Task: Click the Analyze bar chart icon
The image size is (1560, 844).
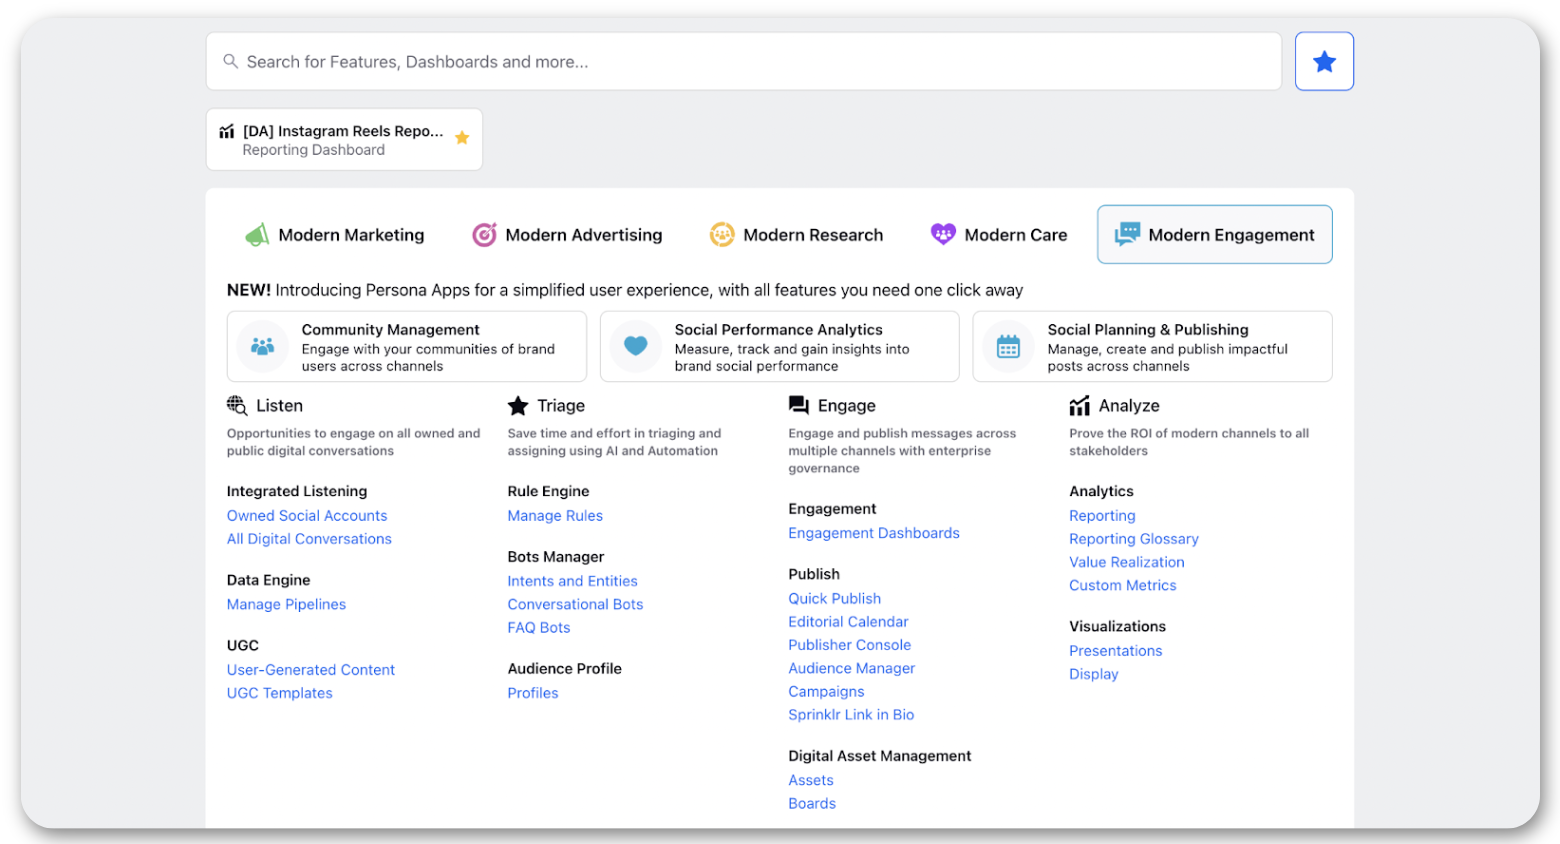Action: (x=1079, y=405)
